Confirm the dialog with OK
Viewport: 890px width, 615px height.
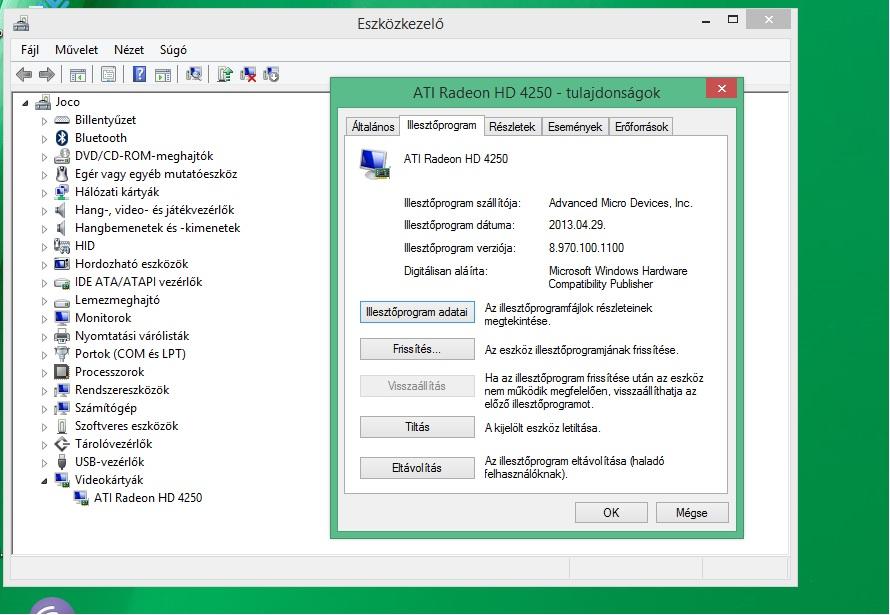coord(611,513)
